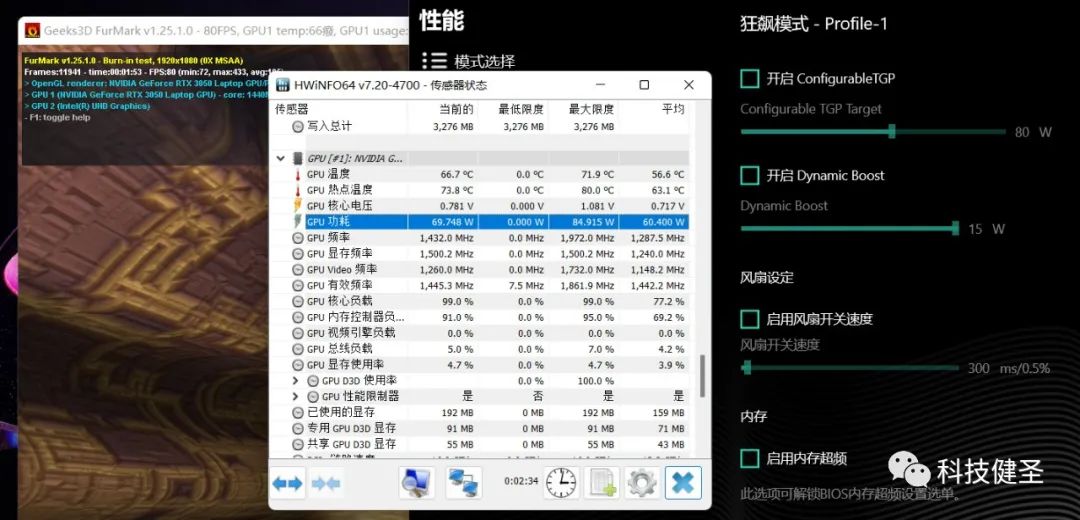Click the Dynamic Boost slider handle
This screenshot has width=1080, height=520.
click(955, 228)
